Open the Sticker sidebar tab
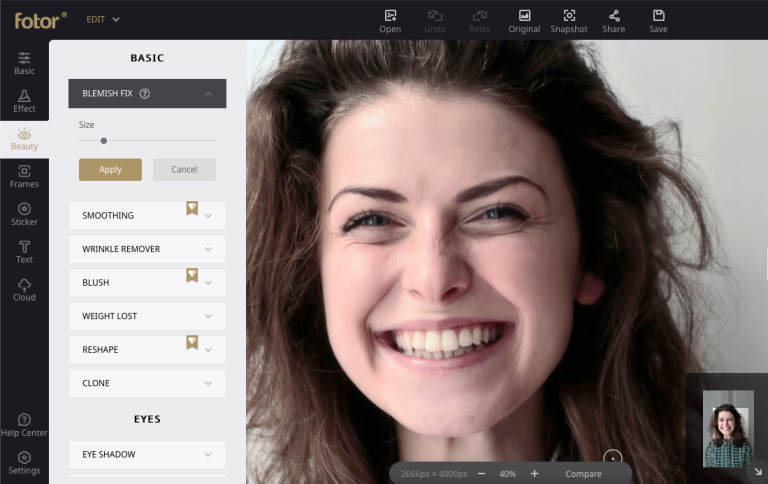 [x=24, y=215]
